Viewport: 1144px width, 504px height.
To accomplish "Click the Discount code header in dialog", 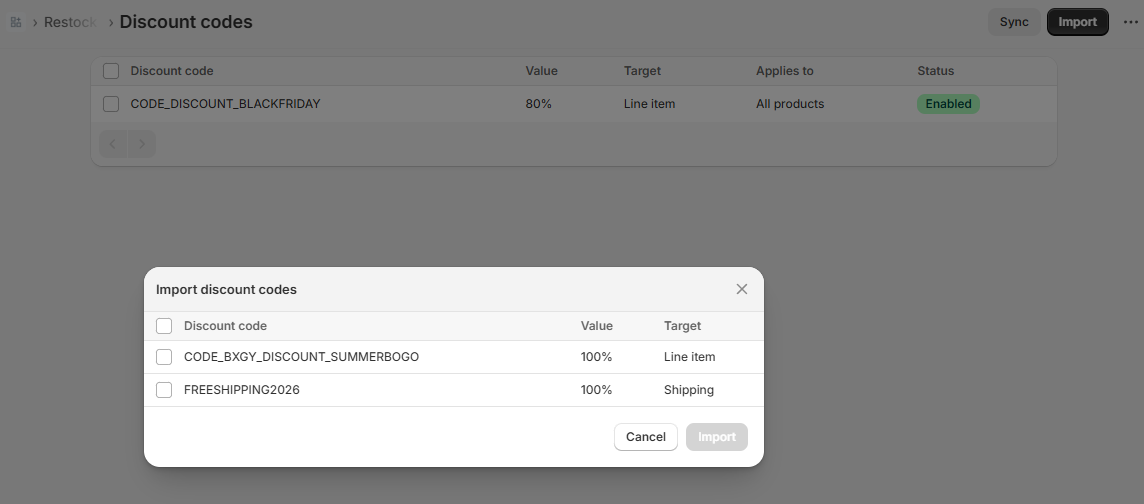I will [x=225, y=325].
